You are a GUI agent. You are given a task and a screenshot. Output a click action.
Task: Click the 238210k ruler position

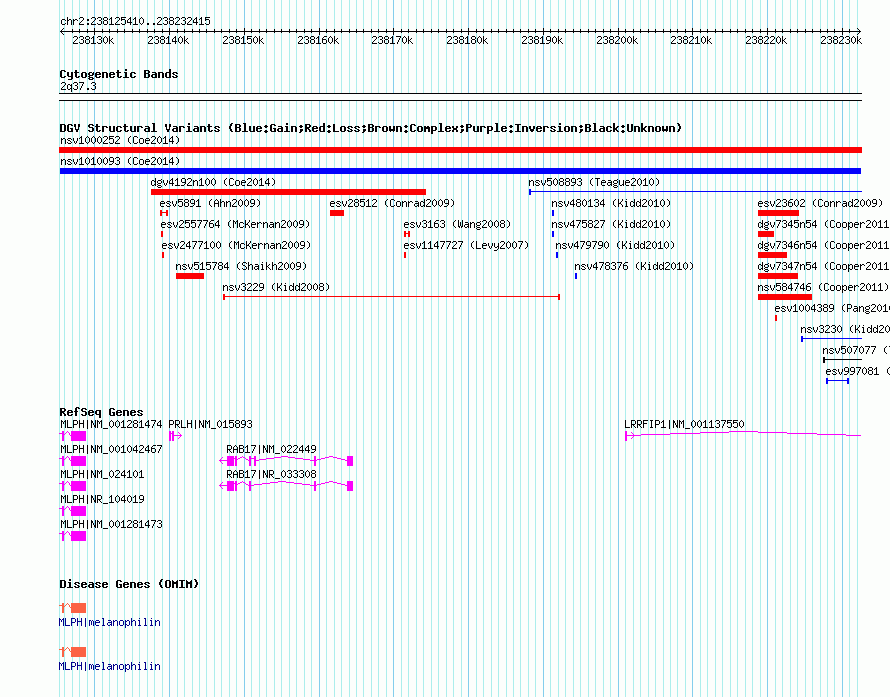coord(691,40)
